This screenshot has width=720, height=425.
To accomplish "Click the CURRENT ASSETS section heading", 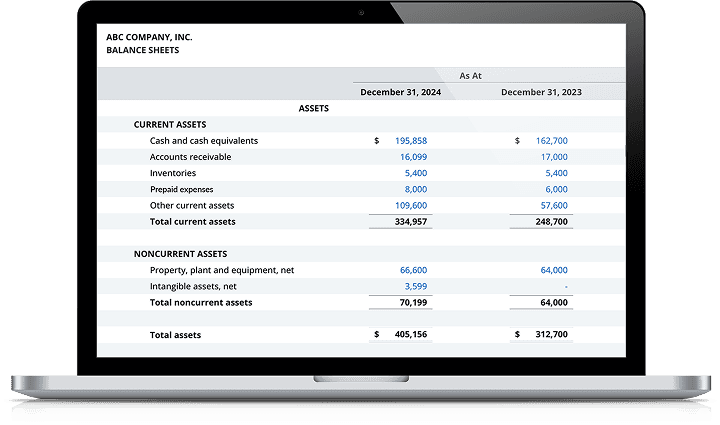I will pos(170,125).
